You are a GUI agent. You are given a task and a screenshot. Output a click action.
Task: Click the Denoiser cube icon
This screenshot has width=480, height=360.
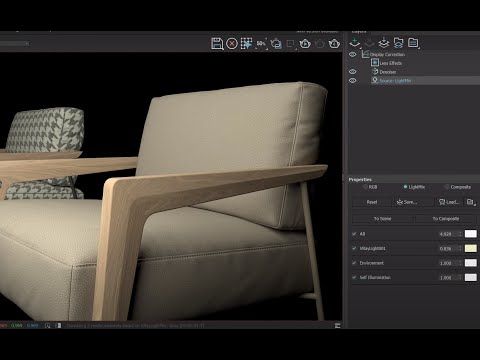[x=375, y=71]
